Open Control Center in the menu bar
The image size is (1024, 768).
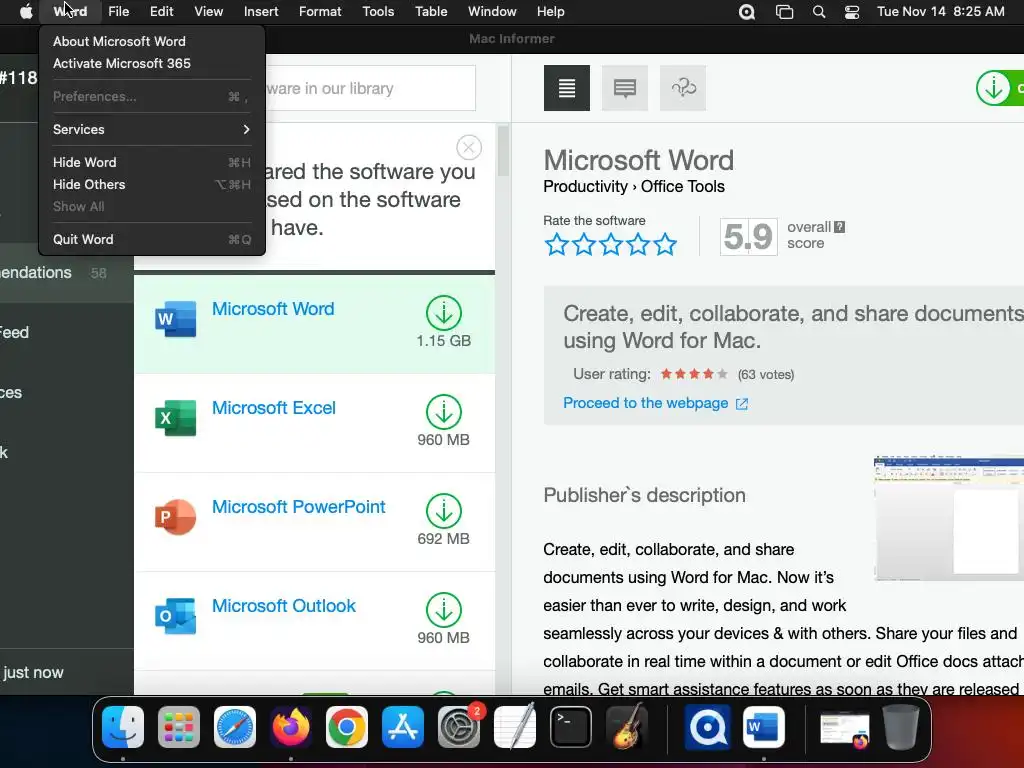pos(852,12)
